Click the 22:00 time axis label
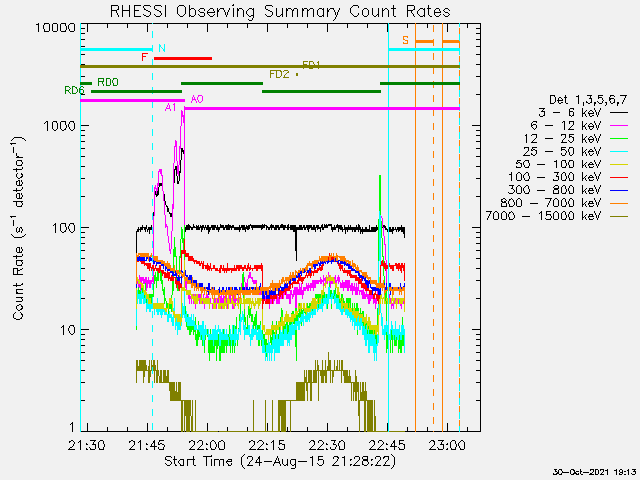The height and width of the screenshot is (480, 640). (207, 445)
